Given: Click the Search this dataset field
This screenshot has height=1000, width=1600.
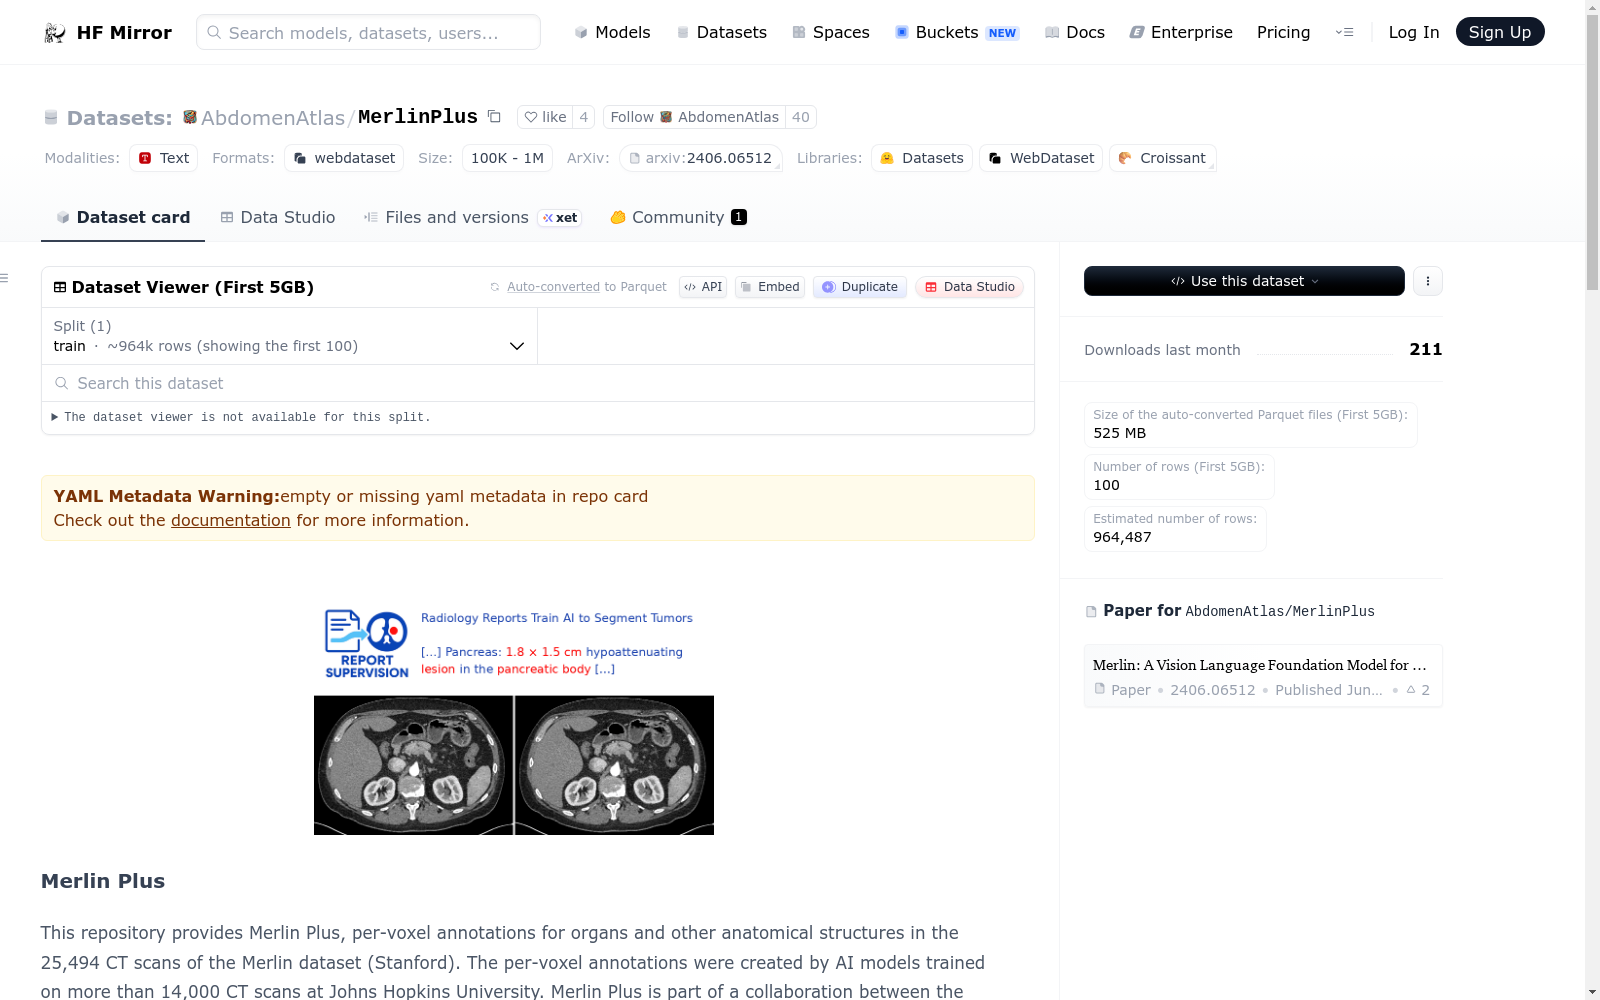Looking at the screenshot, I should (x=538, y=383).
